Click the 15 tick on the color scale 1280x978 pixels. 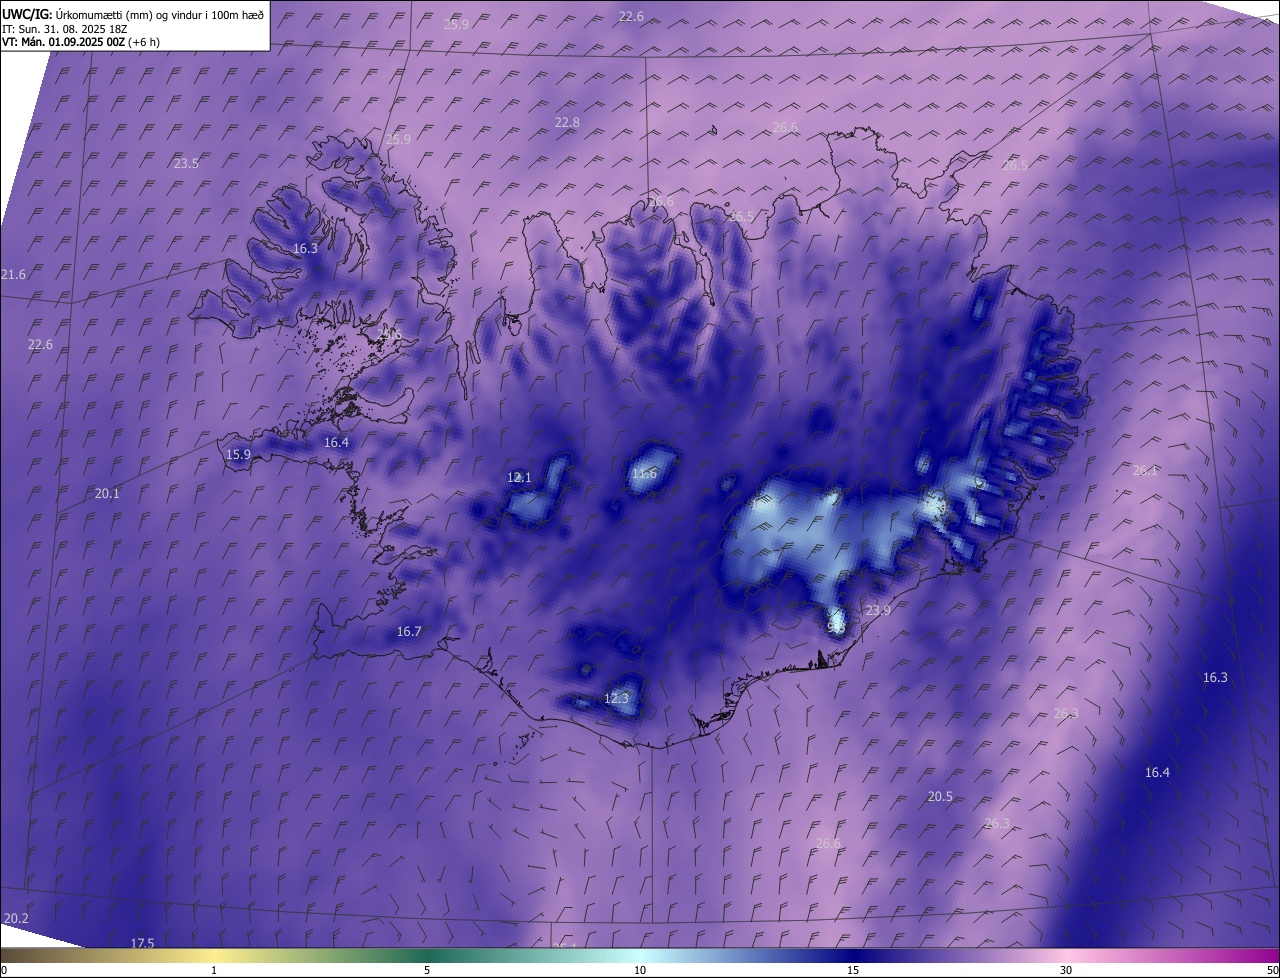tap(853, 971)
